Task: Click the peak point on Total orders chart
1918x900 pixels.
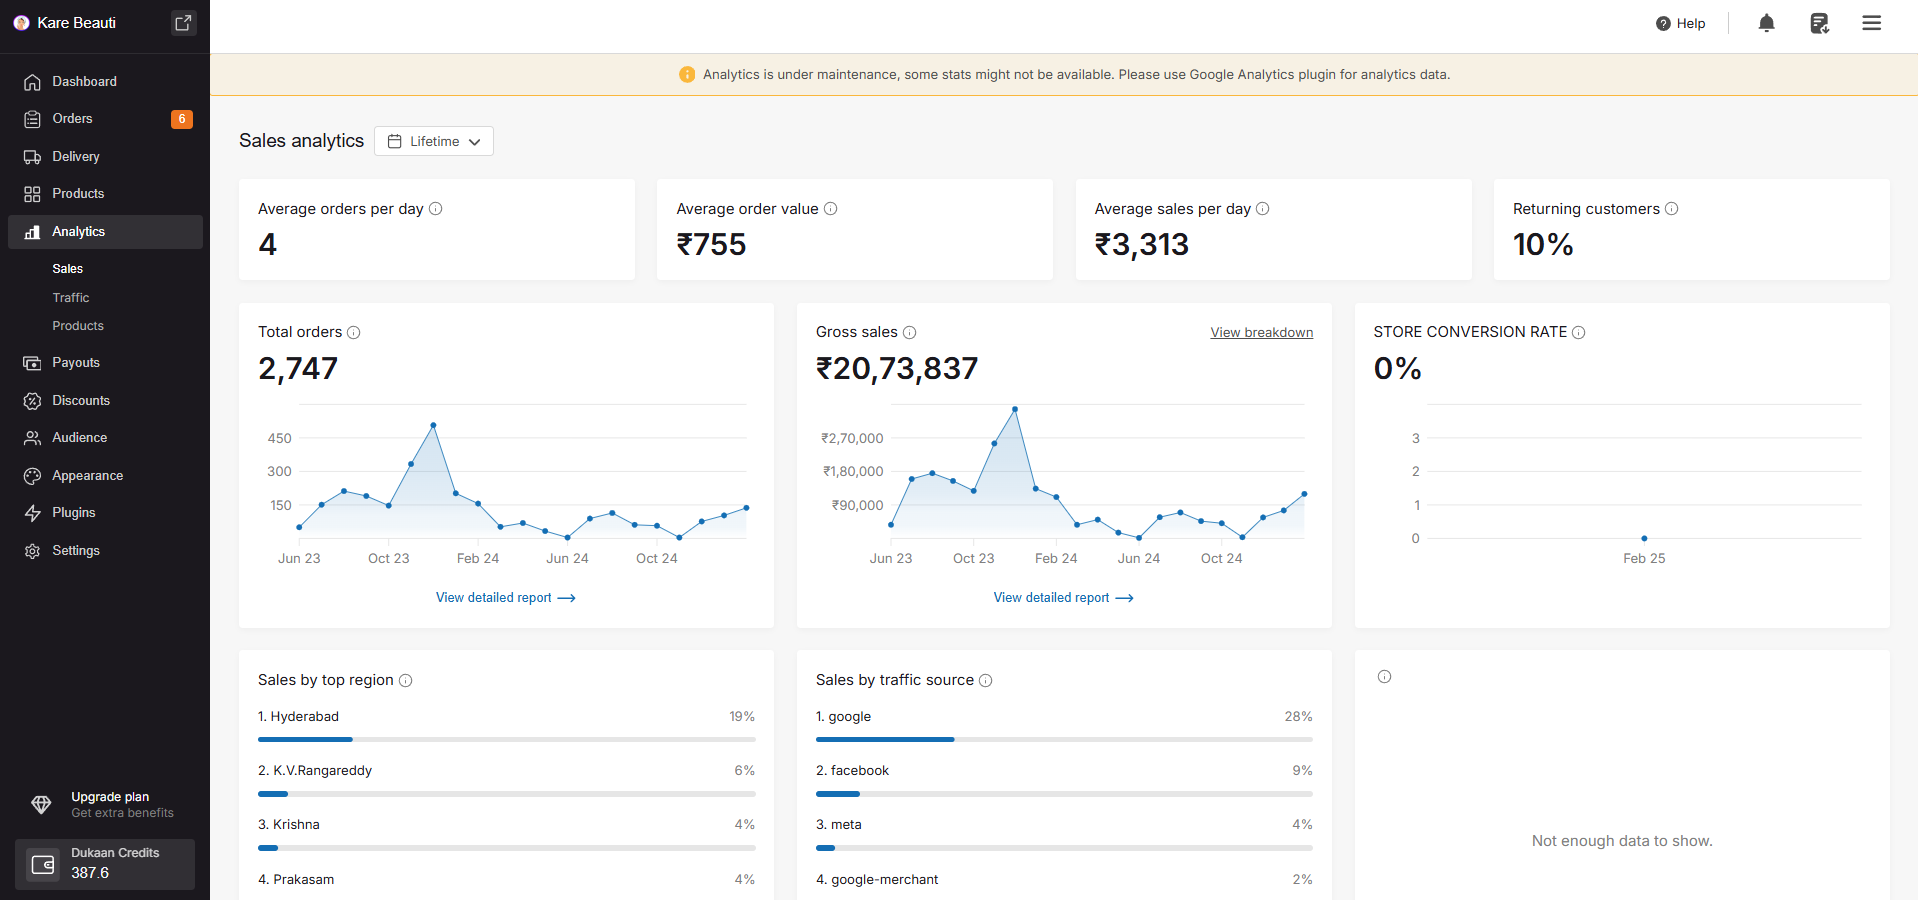Action: pyautogui.click(x=433, y=425)
